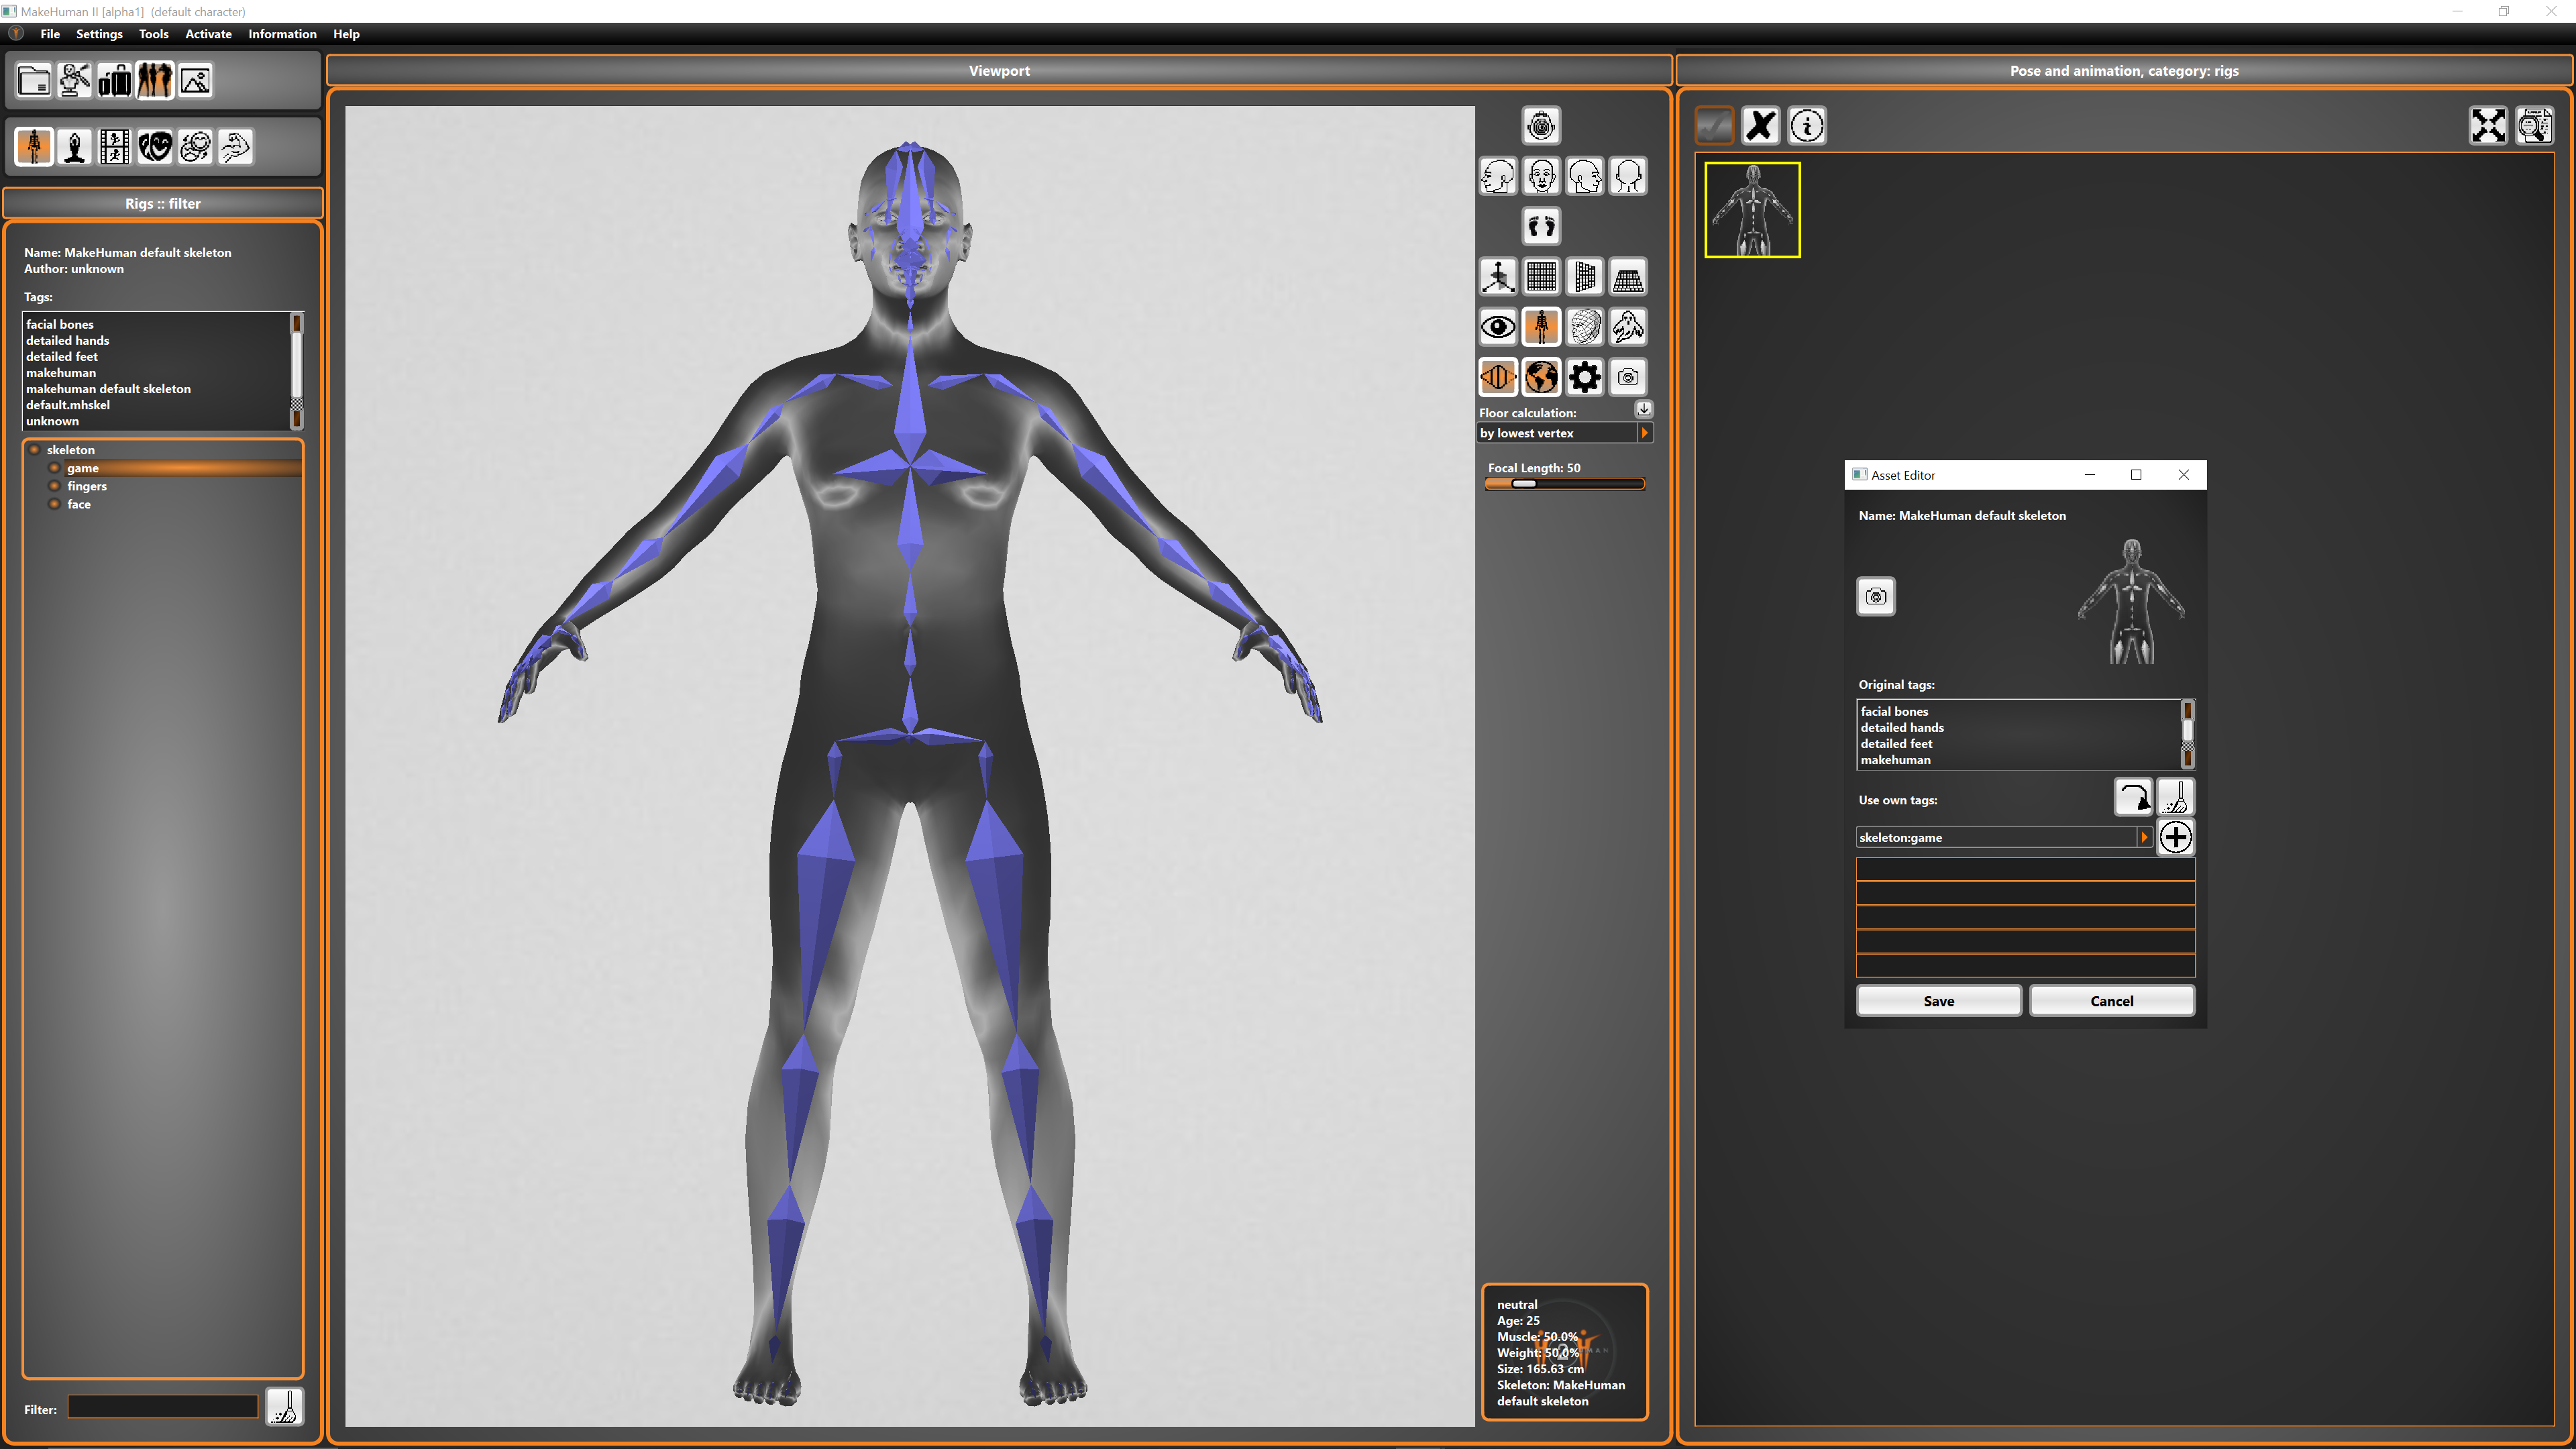Open the asset information 'i' icon

click(x=1807, y=126)
